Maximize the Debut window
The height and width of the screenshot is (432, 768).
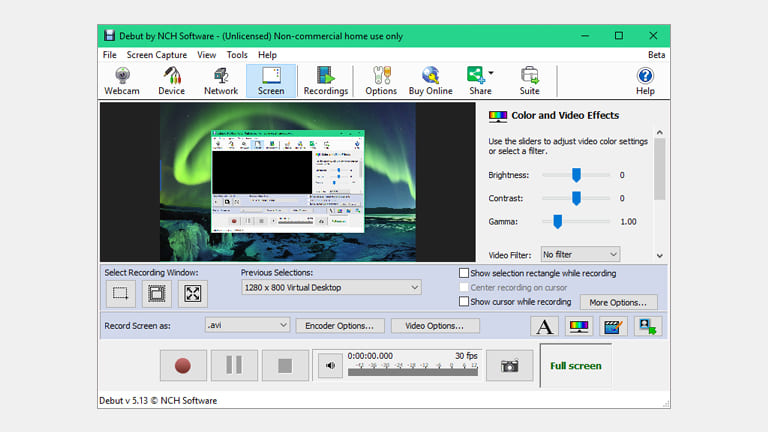pos(619,36)
